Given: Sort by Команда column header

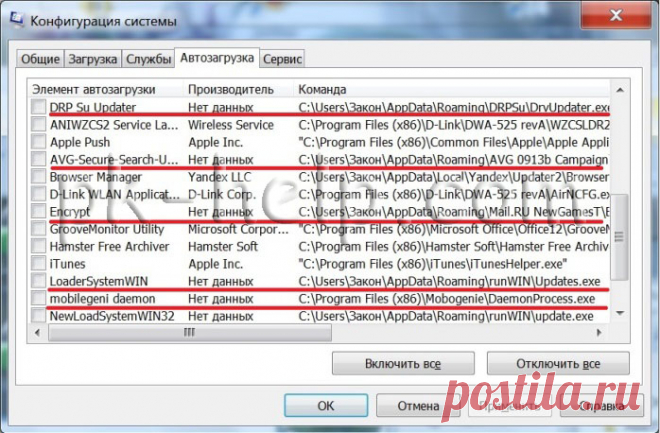Looking at the screenshot, I should click(x=452, y=89).
